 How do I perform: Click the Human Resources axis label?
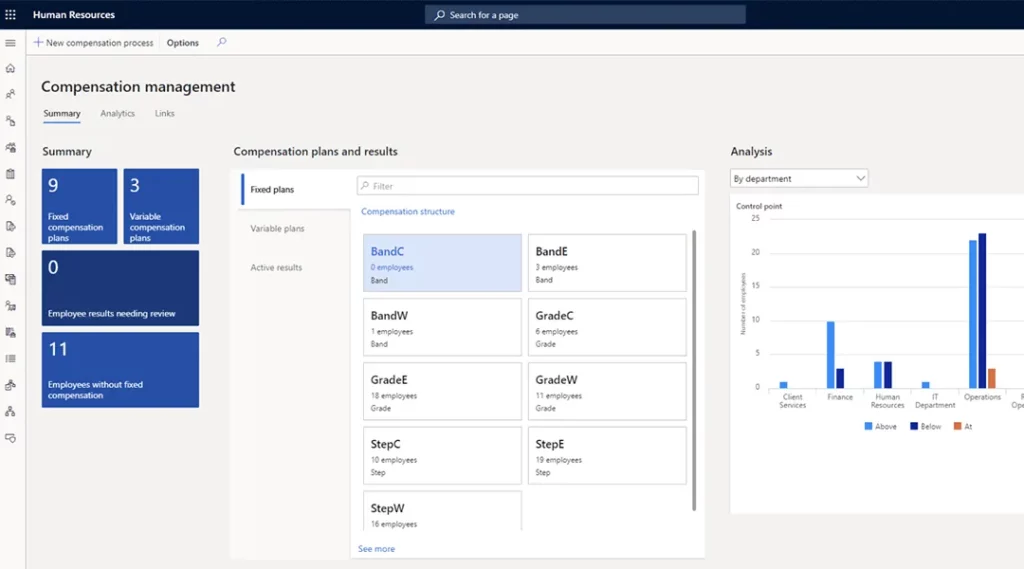pyautogui.click(x=888, y=401)
